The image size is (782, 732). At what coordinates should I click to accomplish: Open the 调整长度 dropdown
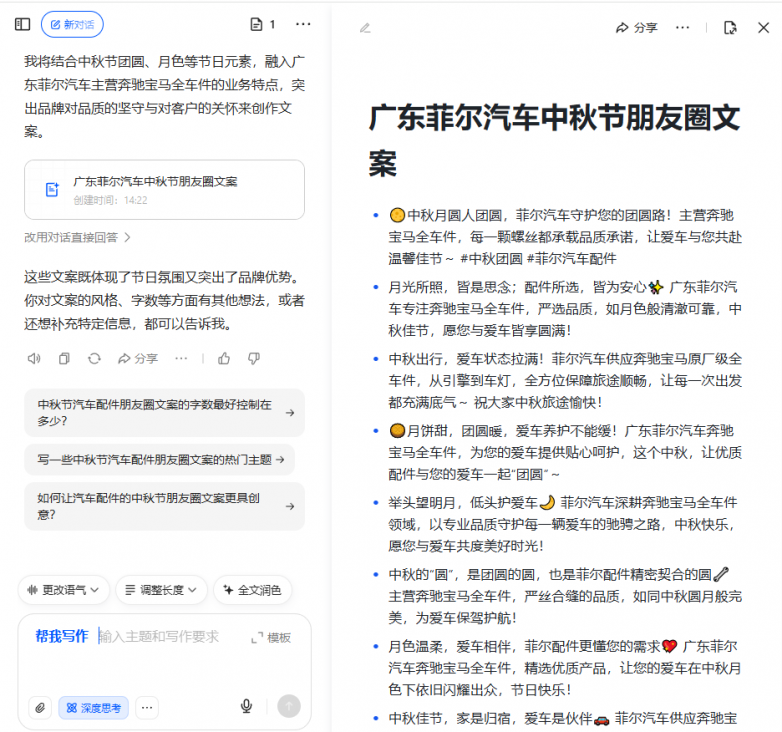(161, 590)
